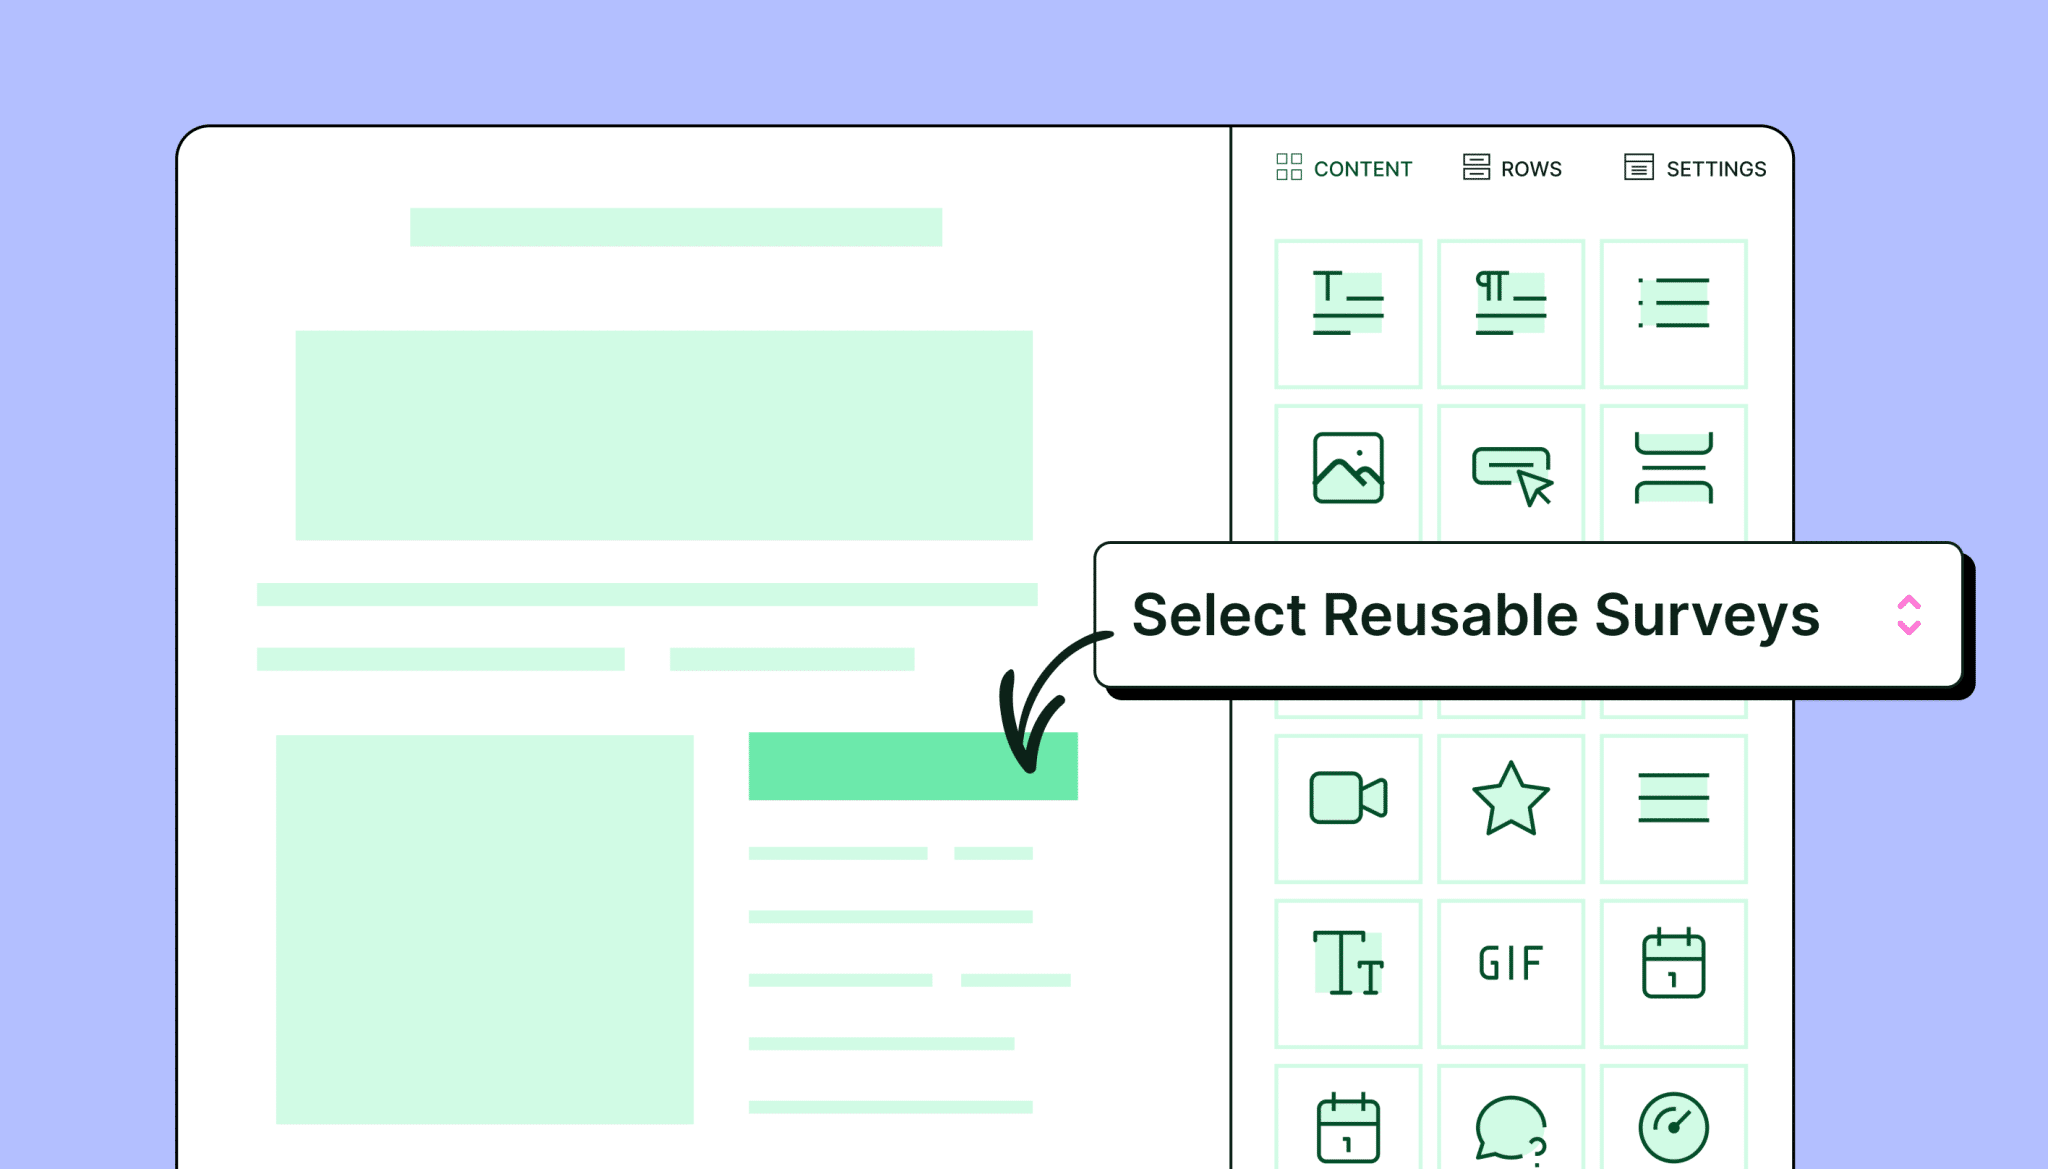Choose the calendar block beside GIF

[x=1674, y=974]
